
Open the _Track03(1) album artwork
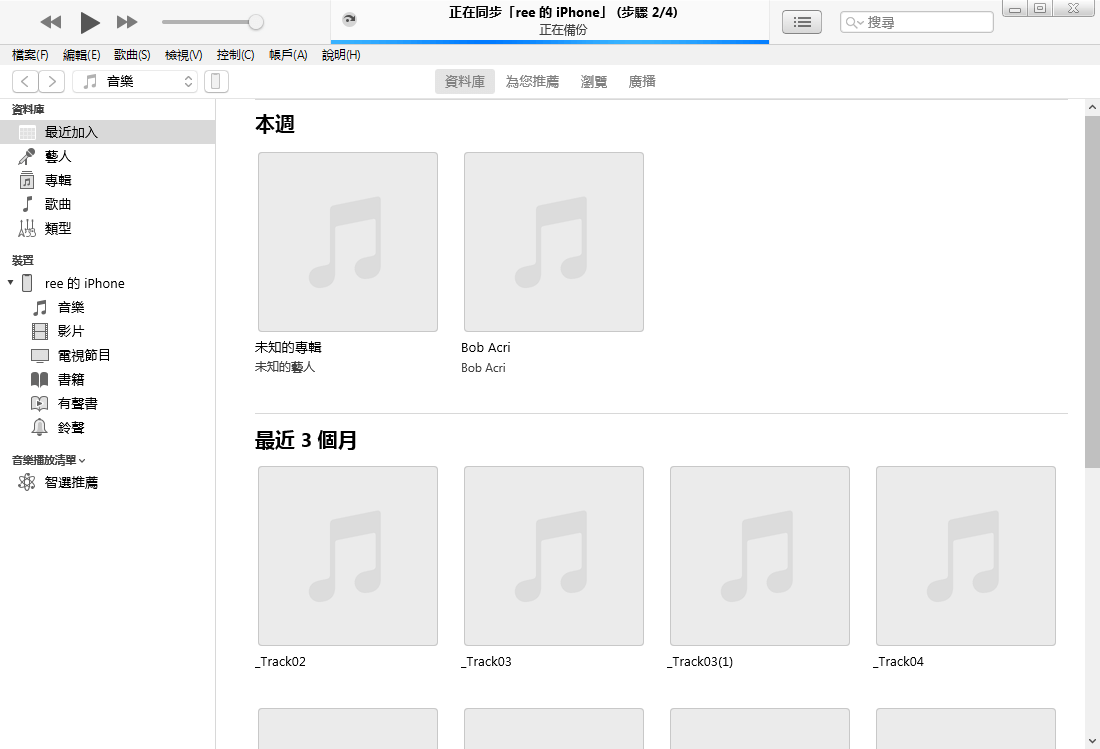[x=760, y=556]
